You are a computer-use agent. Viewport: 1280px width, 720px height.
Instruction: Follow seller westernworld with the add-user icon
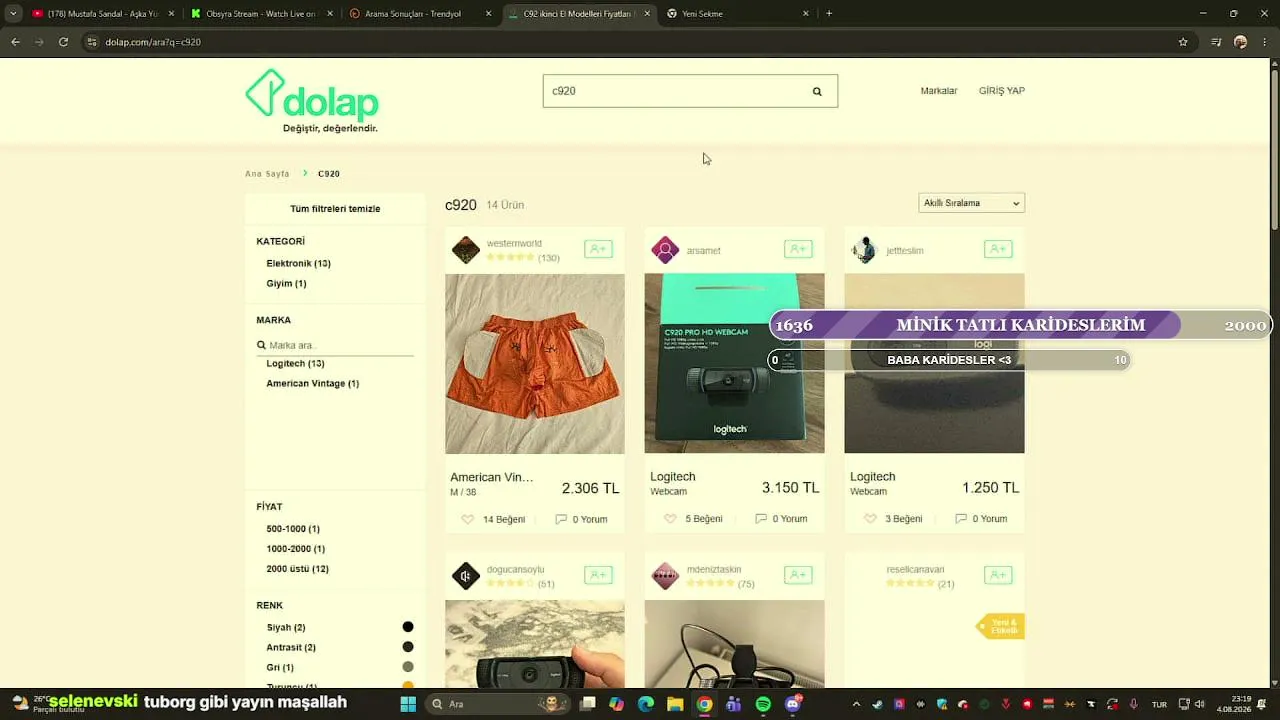click(598, 249)
